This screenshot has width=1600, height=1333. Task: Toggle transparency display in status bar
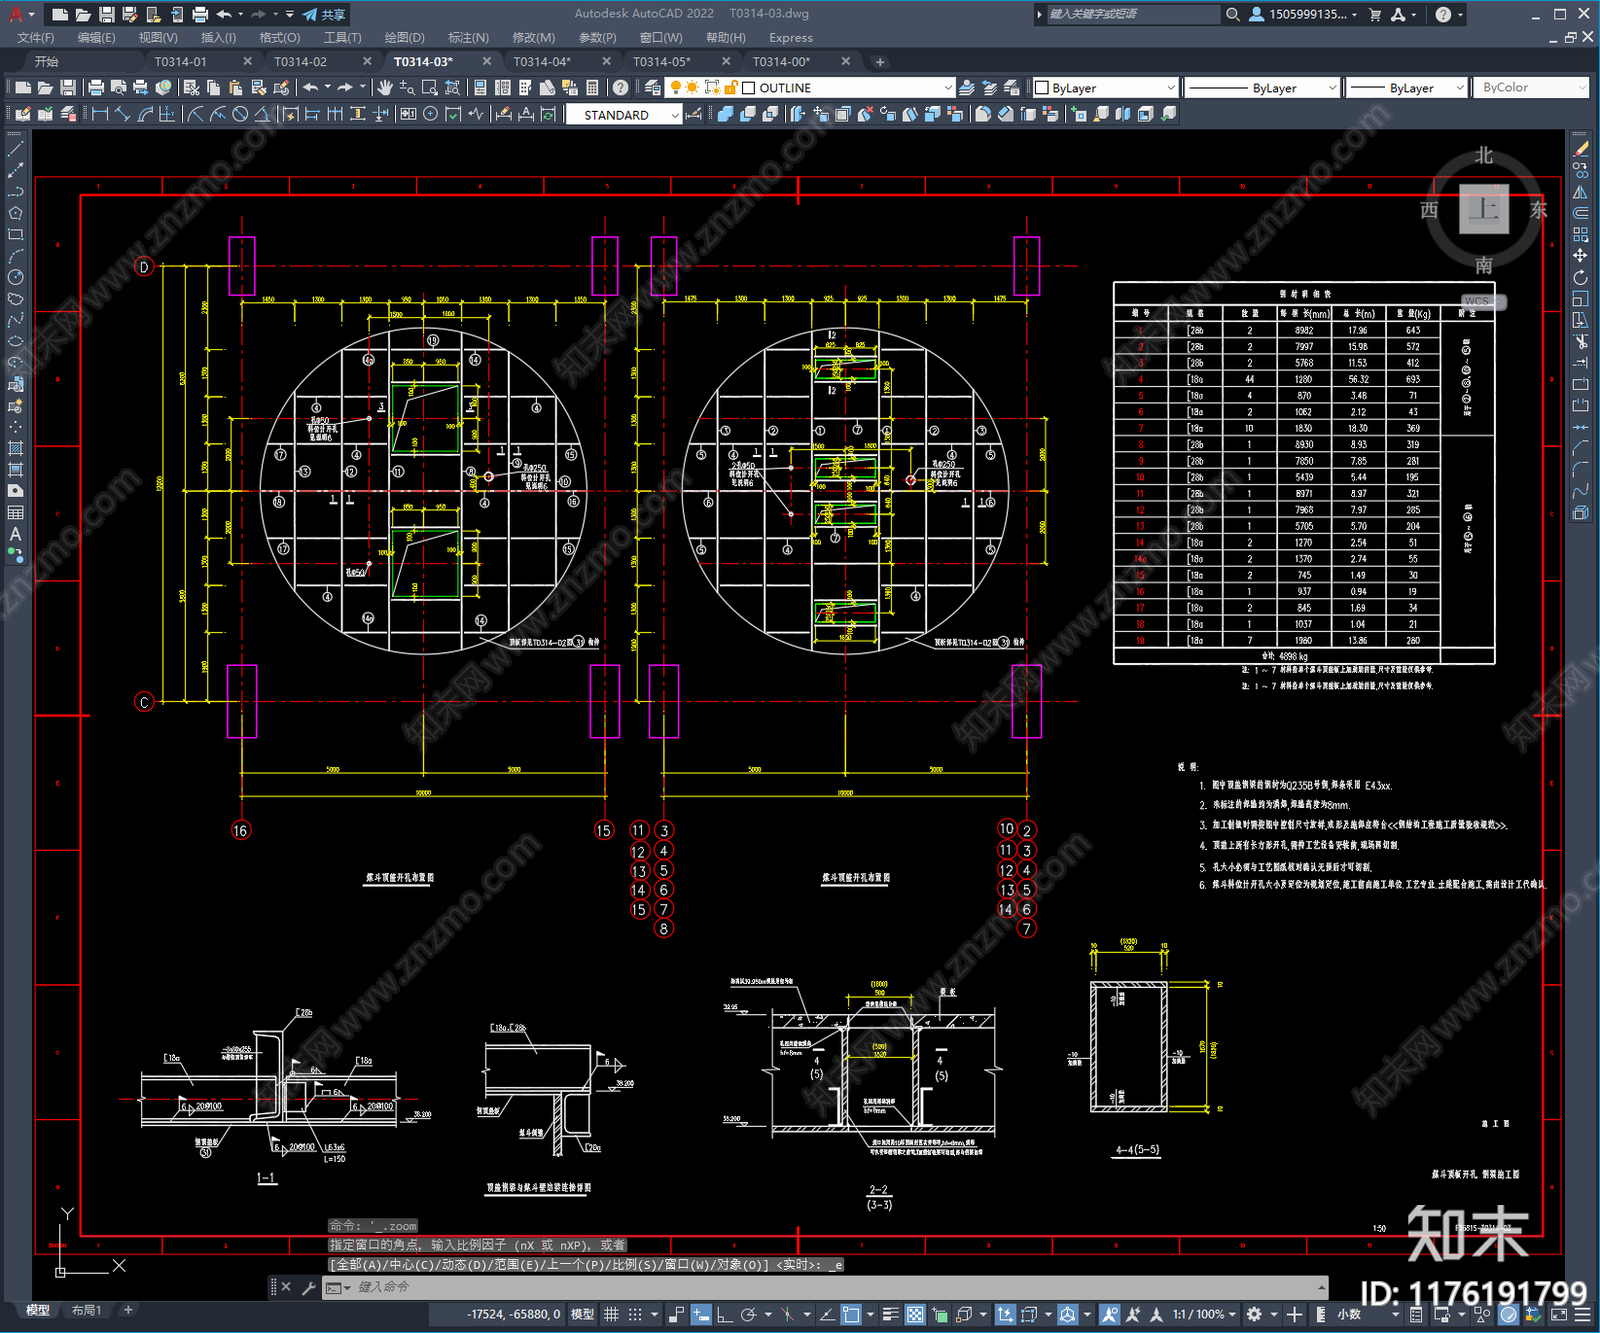click(915, 1314)
